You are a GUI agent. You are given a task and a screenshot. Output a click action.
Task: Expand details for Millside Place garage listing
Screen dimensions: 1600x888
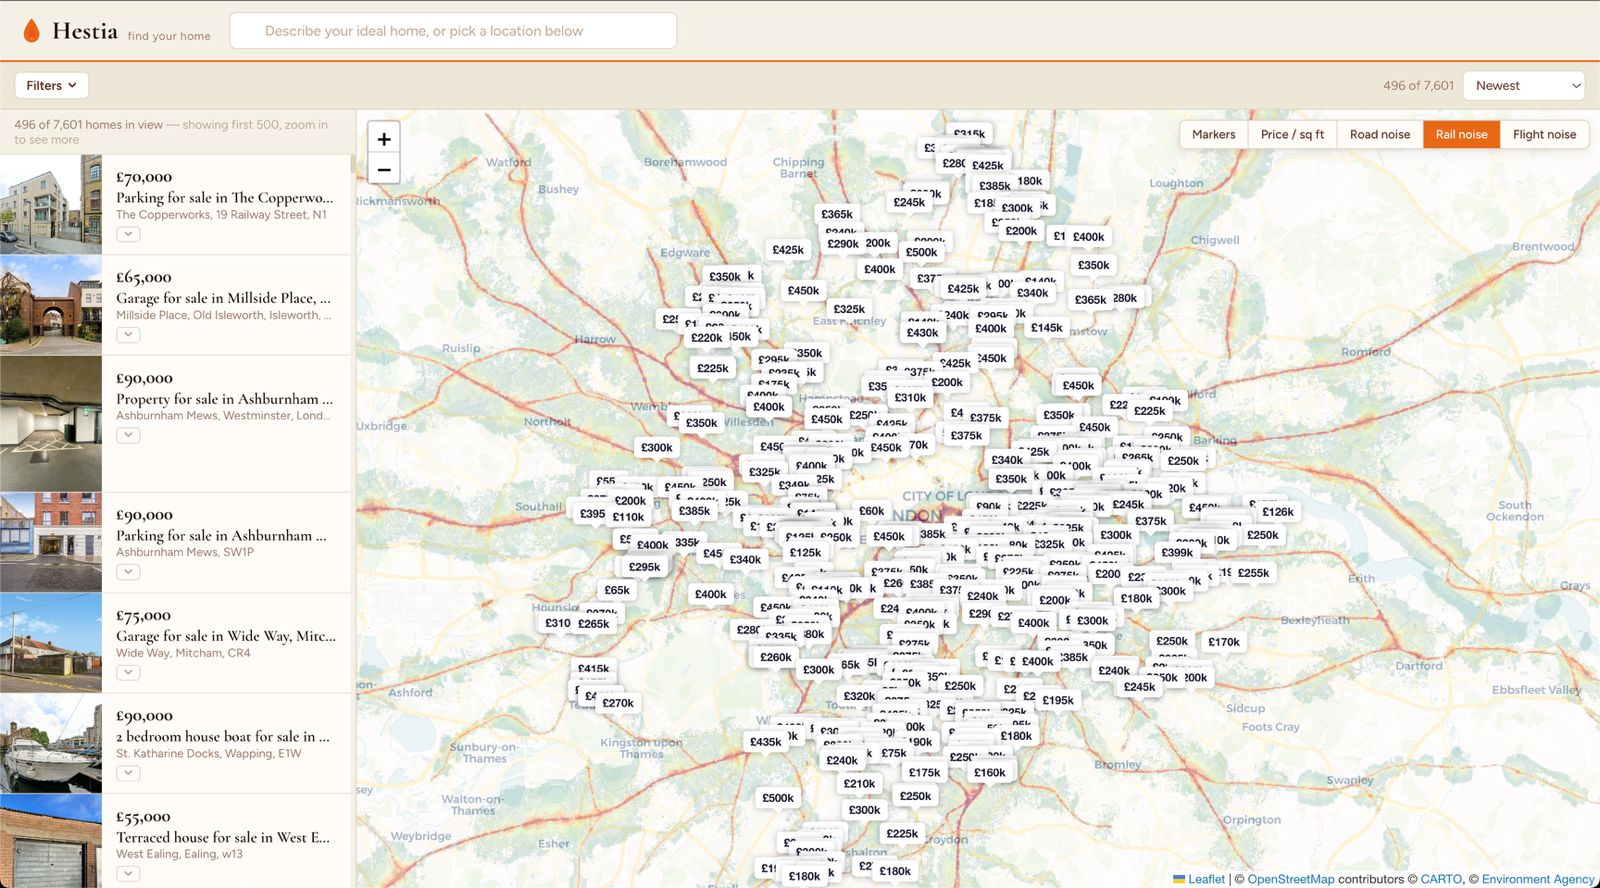(x=128, y=335)
